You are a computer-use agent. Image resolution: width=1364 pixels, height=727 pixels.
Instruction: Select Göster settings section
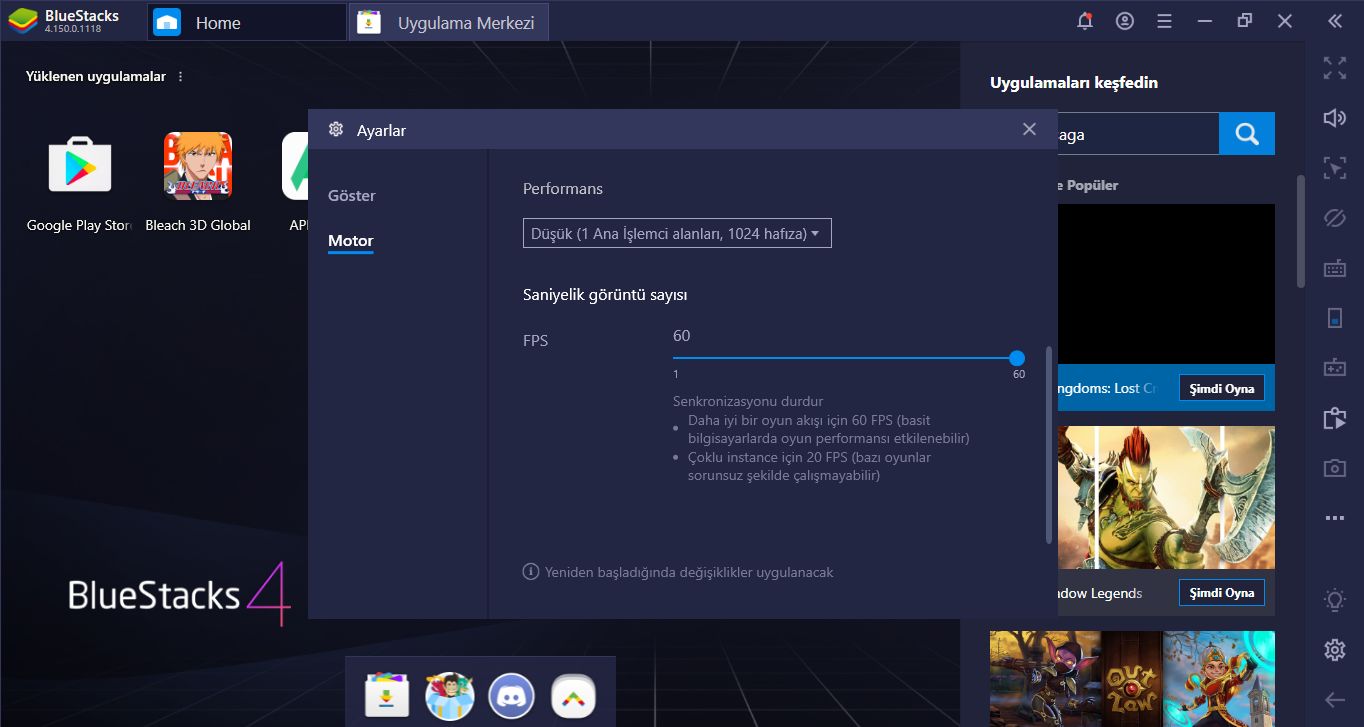pos(352,195)
